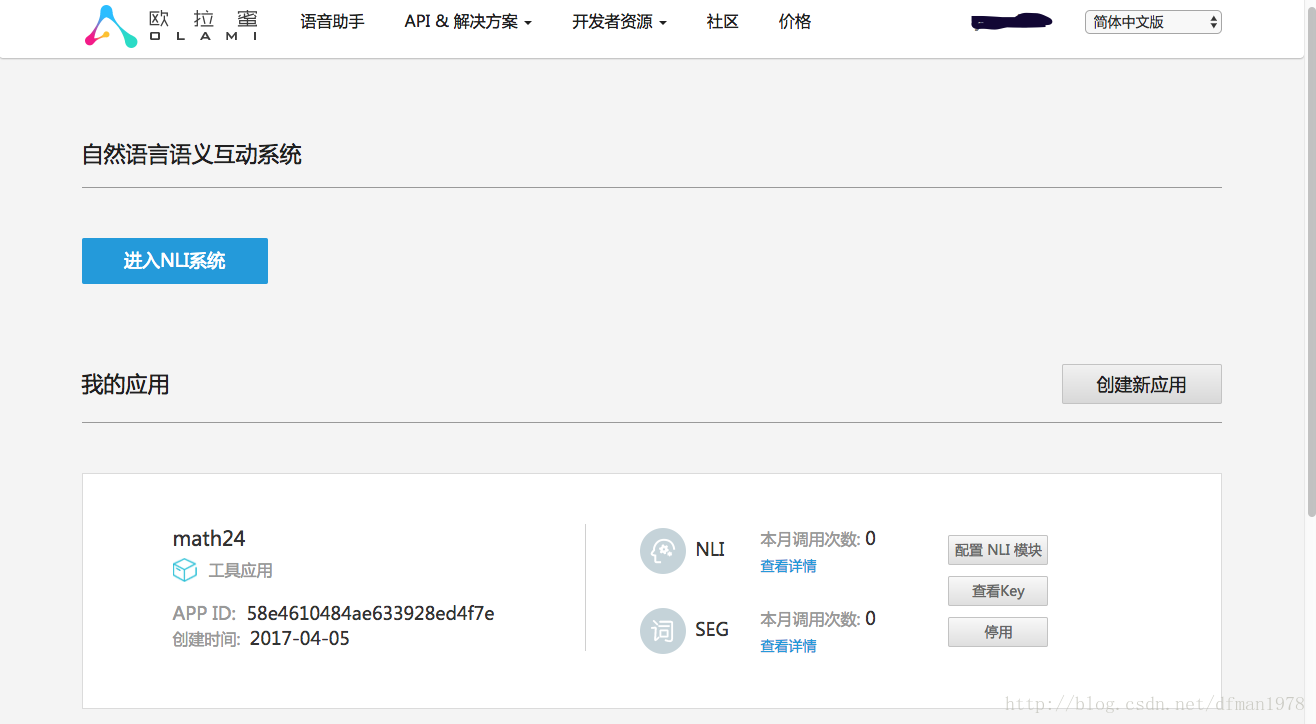Click the 进入NLI系统 button
The image size is (1316, 724).
[175, 261]
